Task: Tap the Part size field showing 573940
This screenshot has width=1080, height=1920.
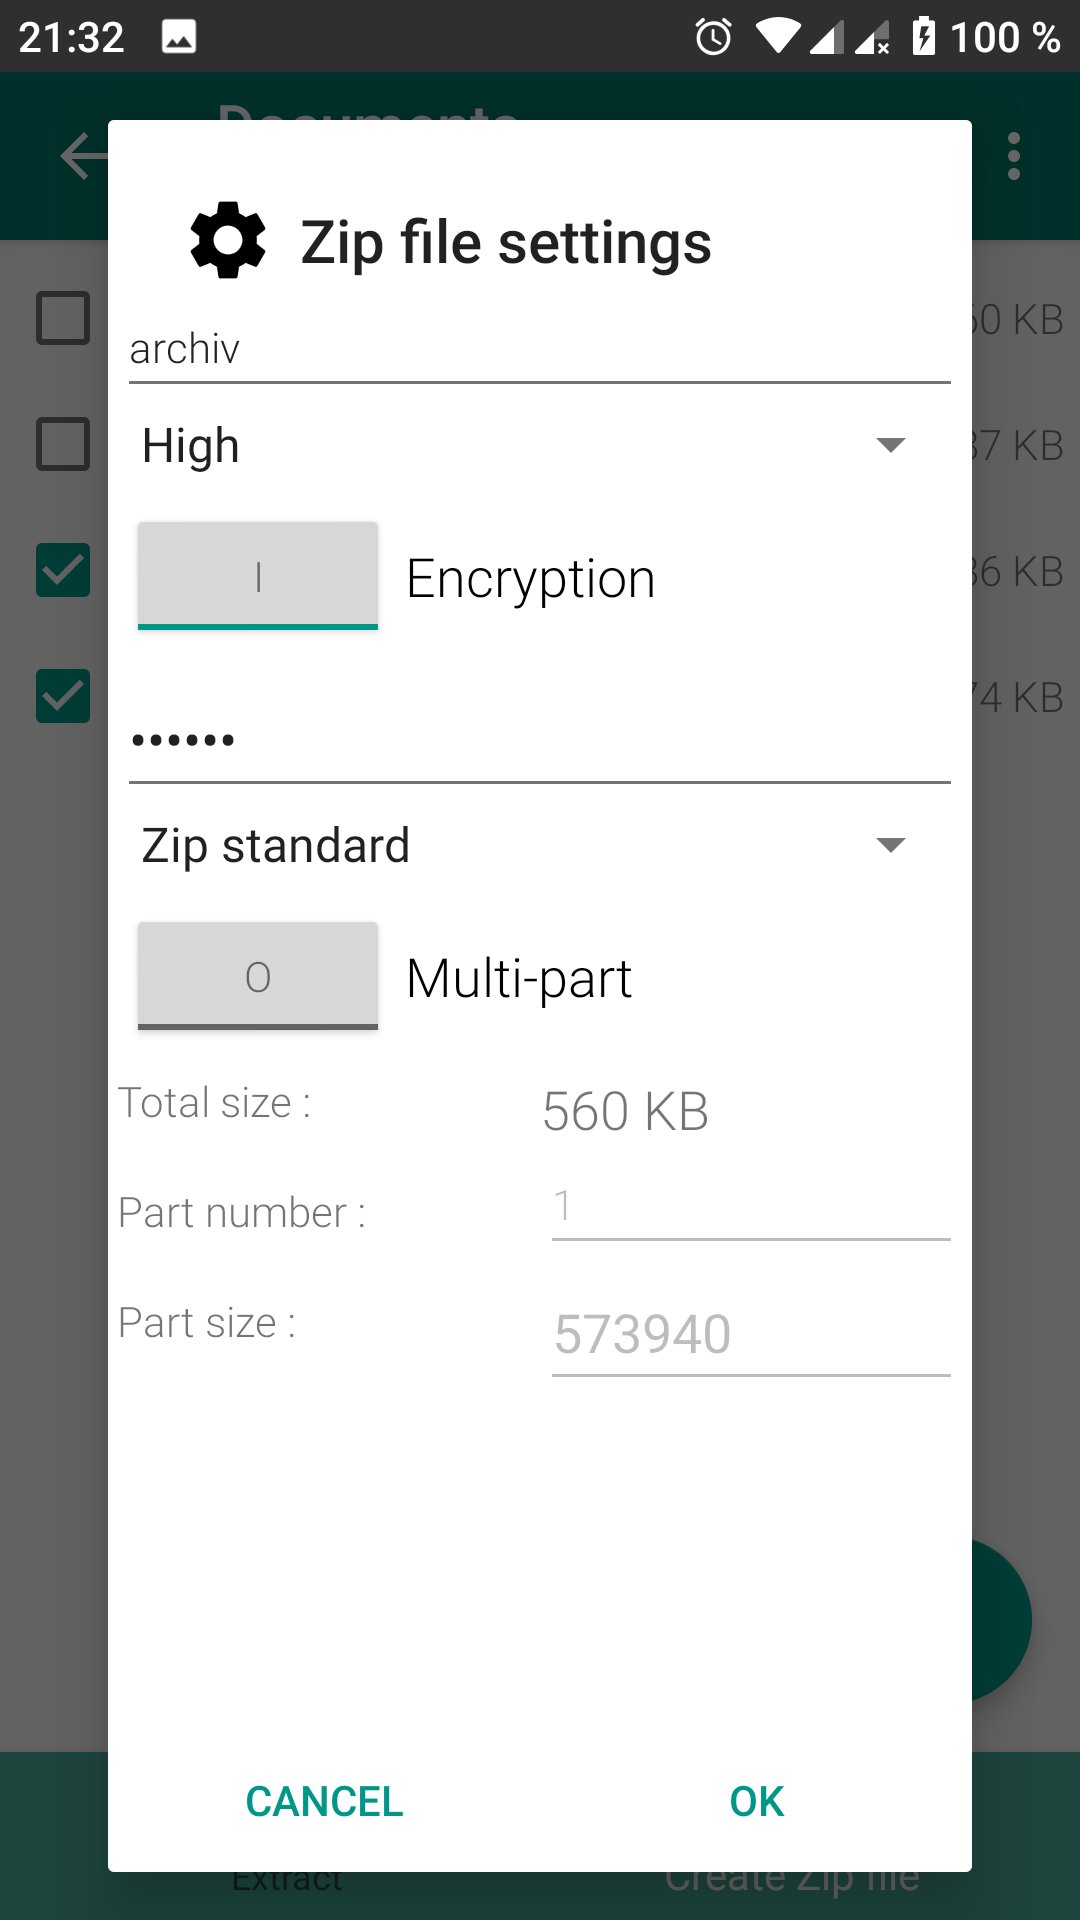Action: click(751, 1334)
